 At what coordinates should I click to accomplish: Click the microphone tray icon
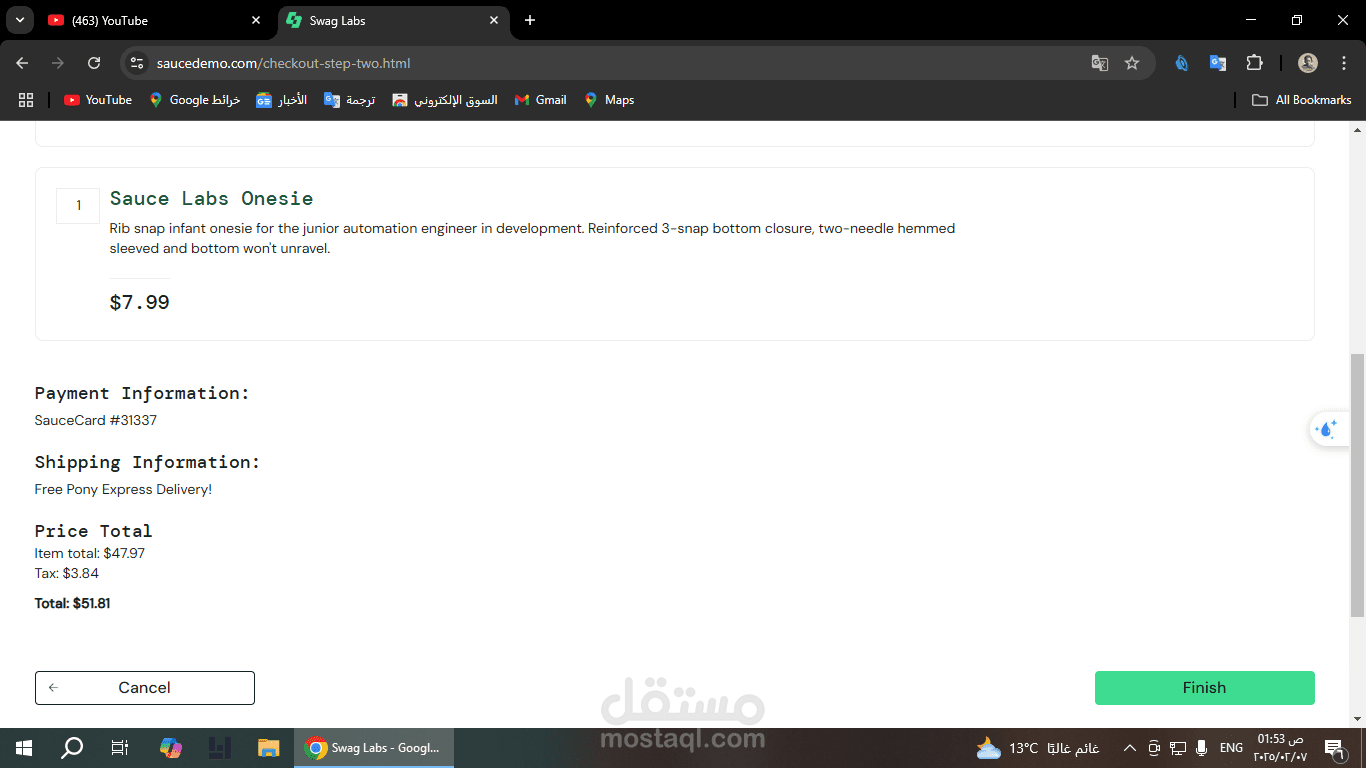tap(1202, 748)
